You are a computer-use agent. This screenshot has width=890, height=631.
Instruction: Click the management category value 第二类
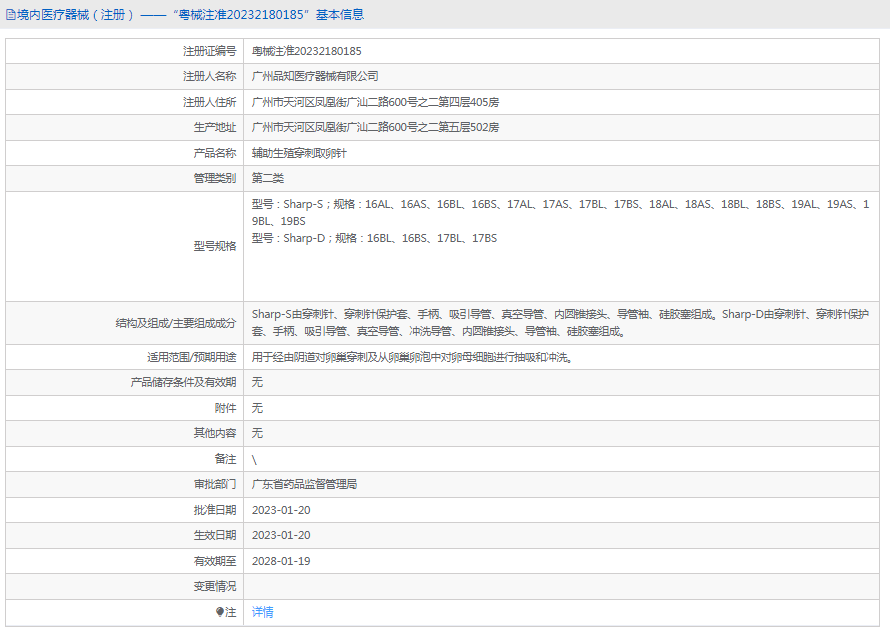(x=268, y=178)
